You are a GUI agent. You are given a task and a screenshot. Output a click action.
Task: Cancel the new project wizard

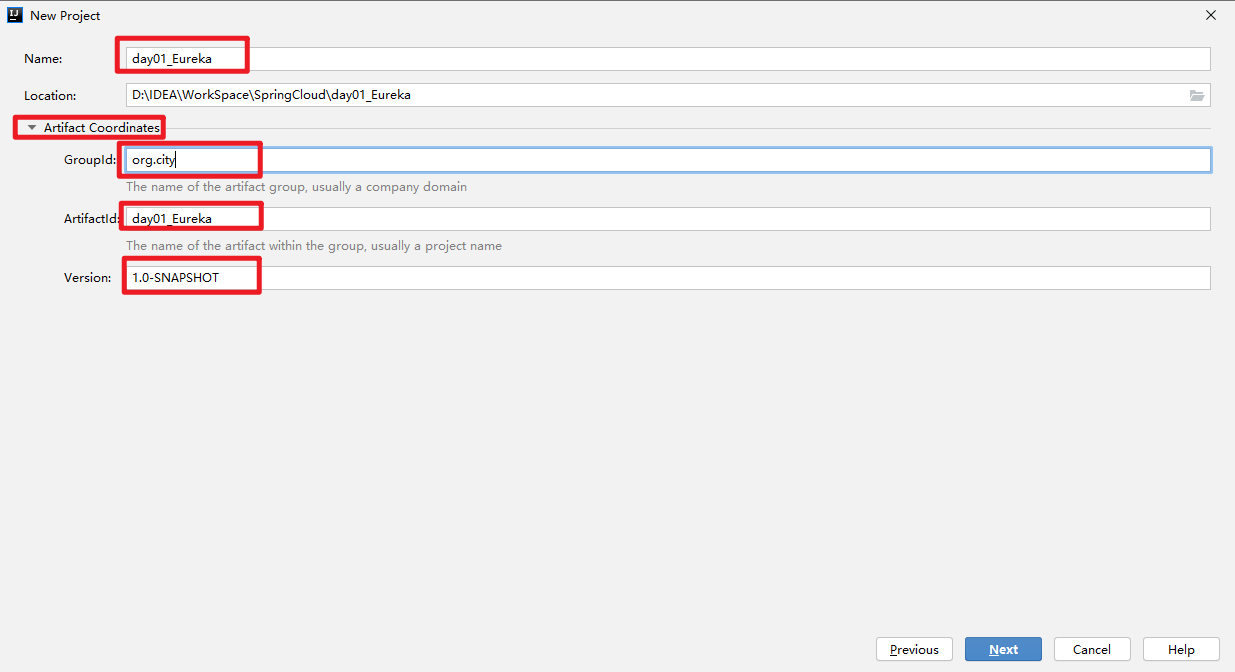1091,649
